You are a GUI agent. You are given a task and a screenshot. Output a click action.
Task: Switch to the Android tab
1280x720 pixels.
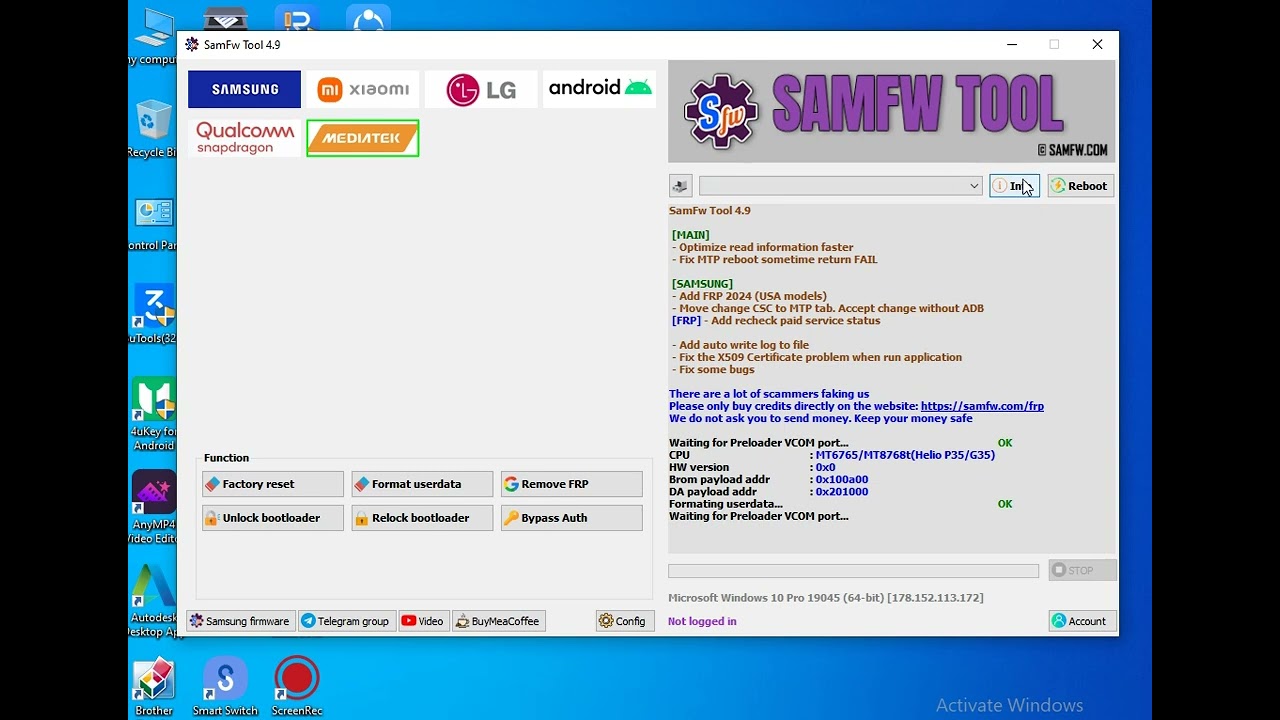pos(599,89)
